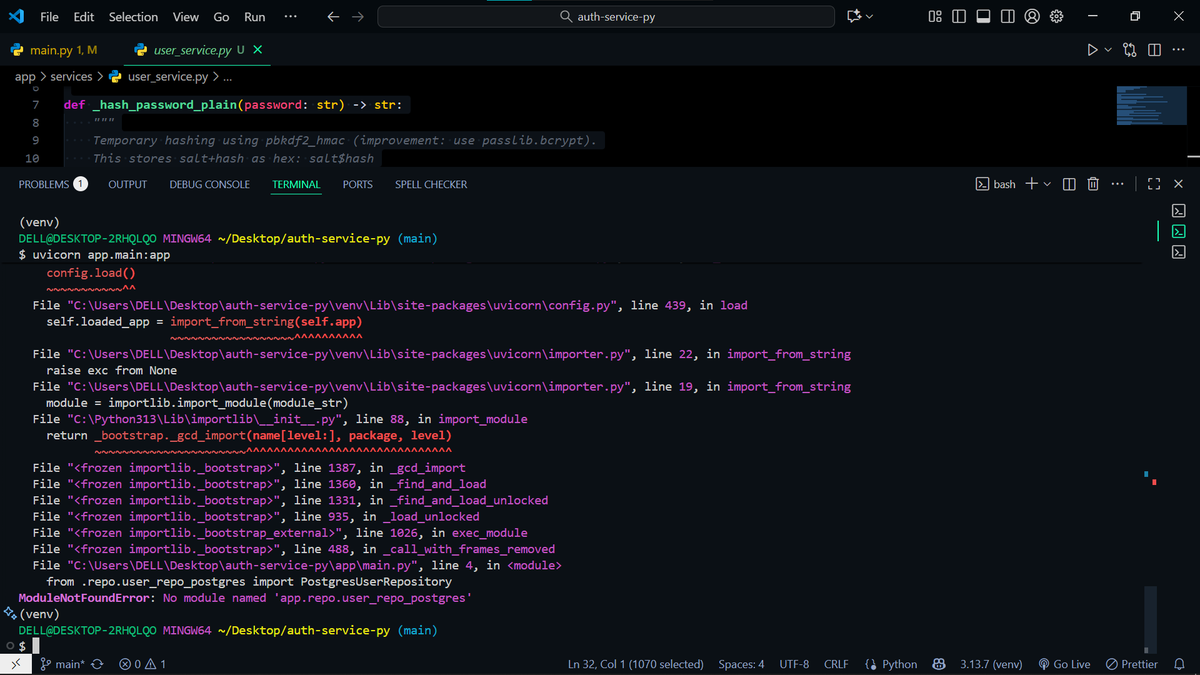Click the VS Code logo icon
Image resolution: width=1200 pixels, height=675 pixels.
click(15, 16)
